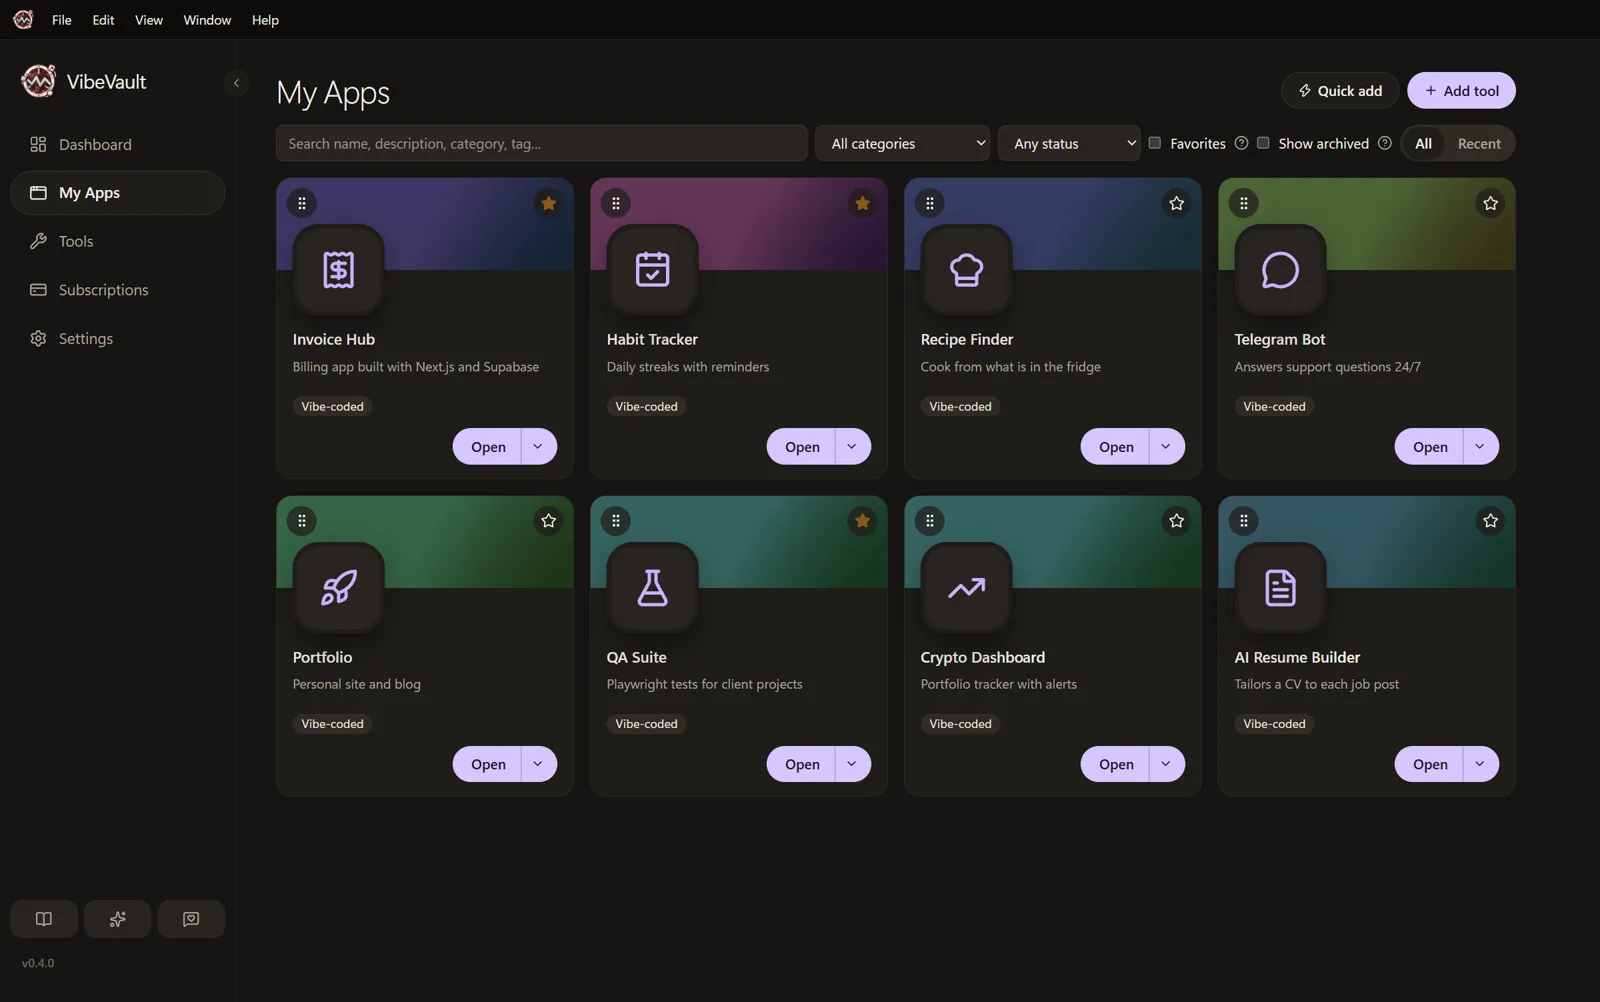This screenshot has height=1002, width=1600.
Task: Favorite Recipe Finder with its star
Action: pyautogui.click(x=1176, y=203)
